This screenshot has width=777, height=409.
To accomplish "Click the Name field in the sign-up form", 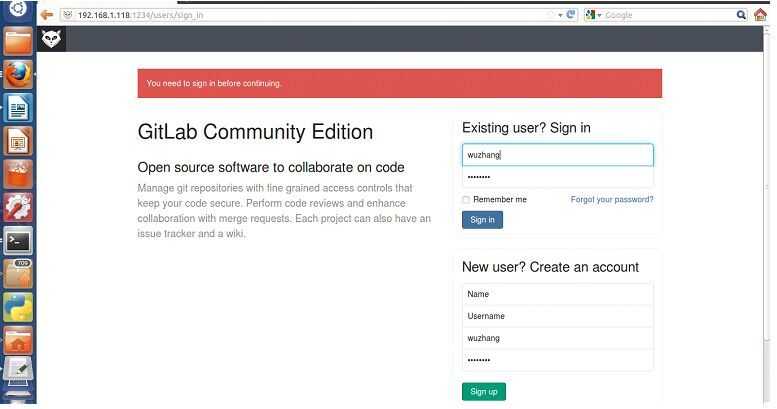I will (557, 294).
